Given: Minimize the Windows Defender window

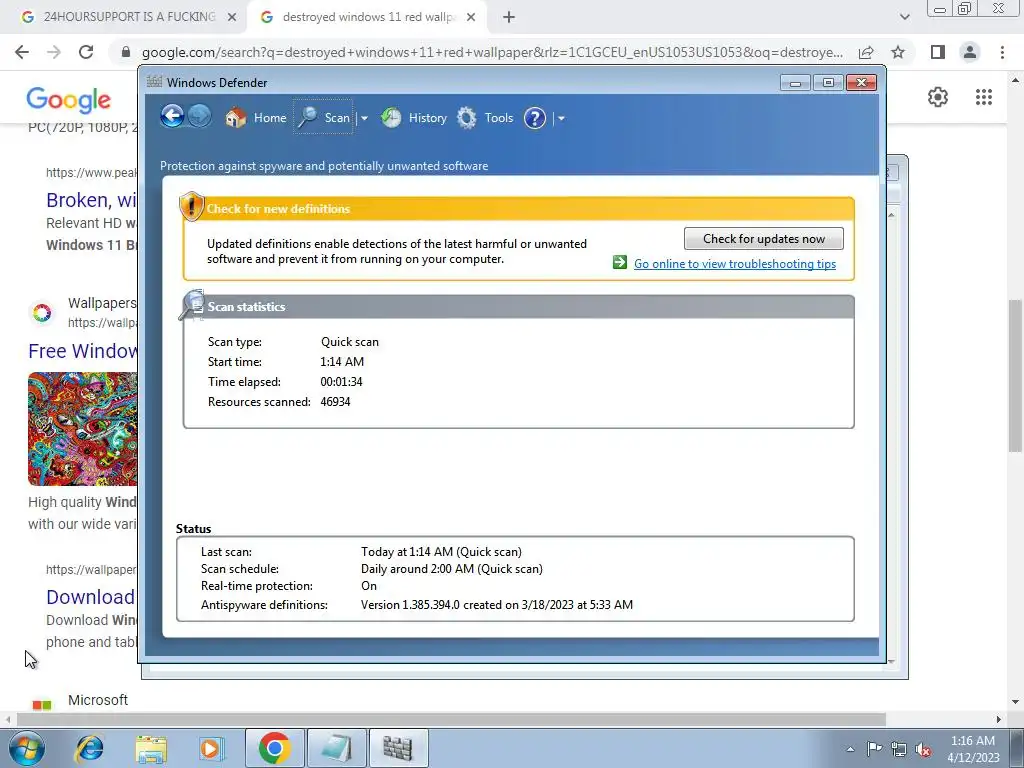Looking at the screenshot, I should (795, 82).
